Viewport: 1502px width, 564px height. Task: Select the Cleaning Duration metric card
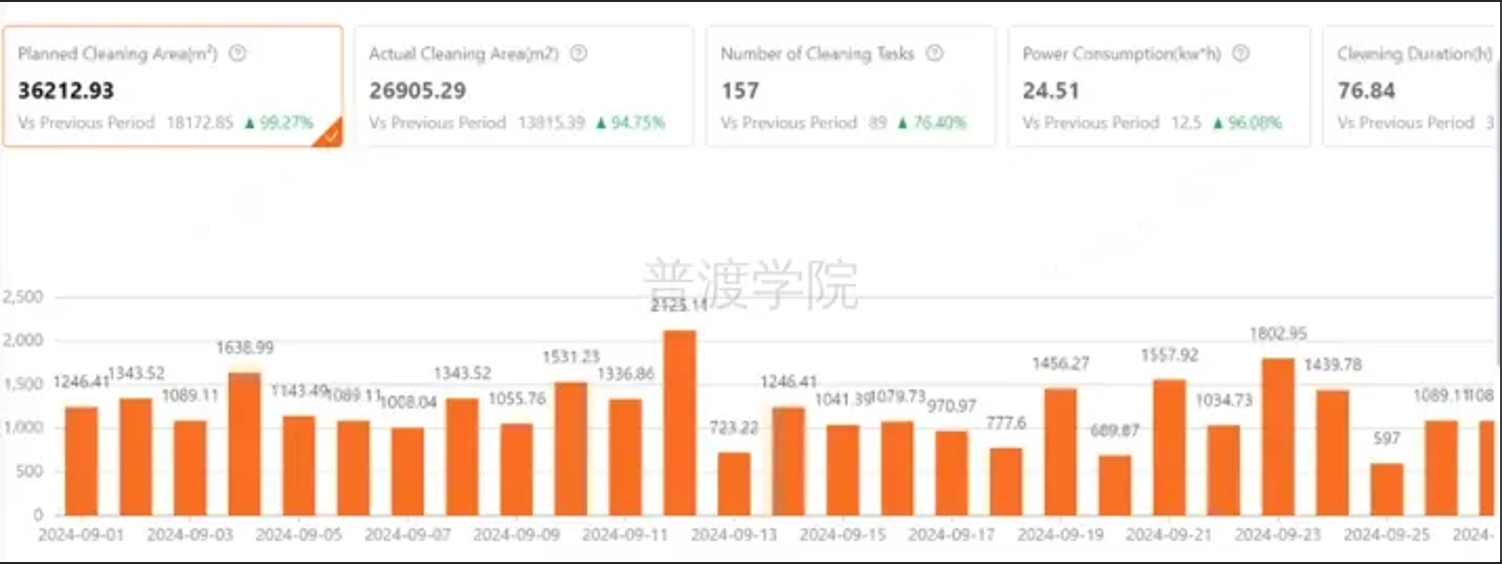click(x=1410, y=87)
